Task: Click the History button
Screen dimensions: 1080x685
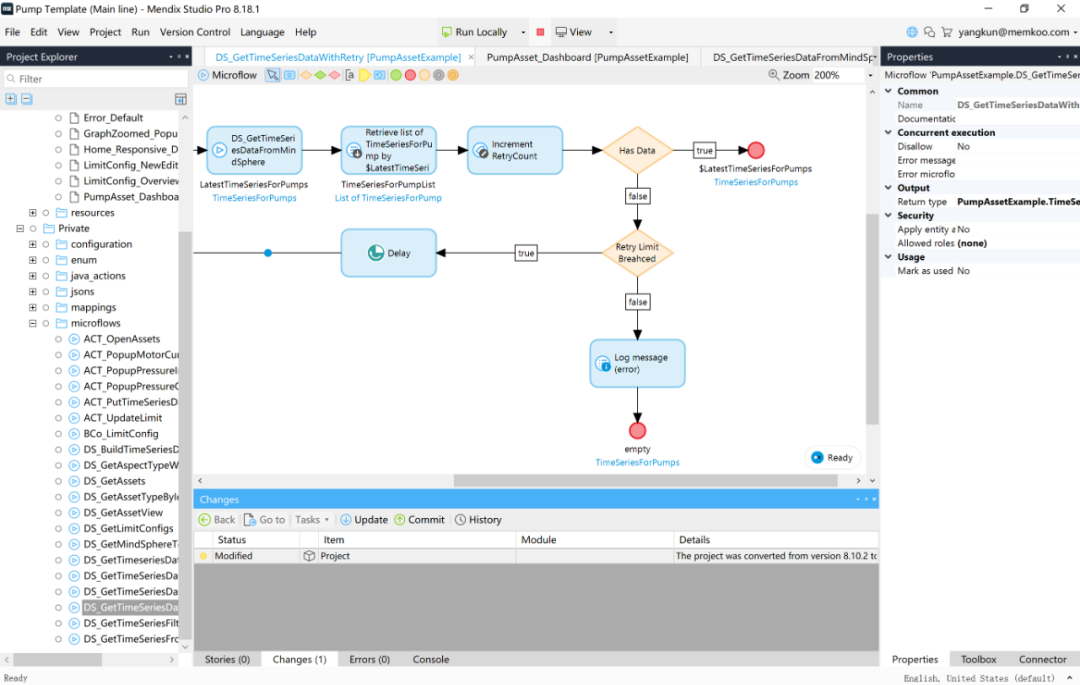Action: pyautogui.click(x=478, y=520)
